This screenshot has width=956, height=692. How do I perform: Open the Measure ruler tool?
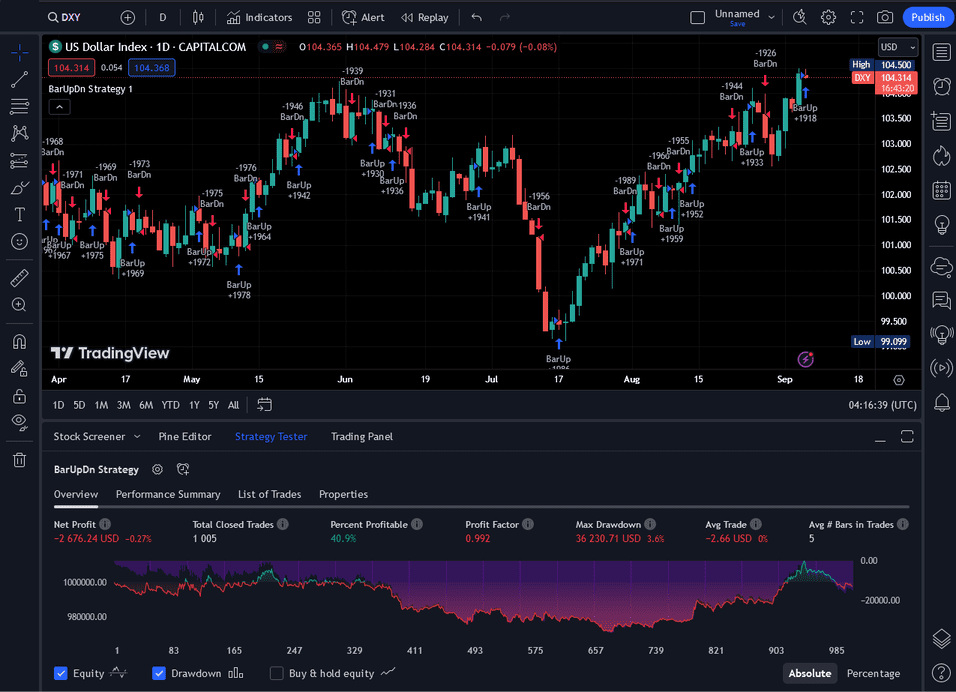[x=19, y=277]
